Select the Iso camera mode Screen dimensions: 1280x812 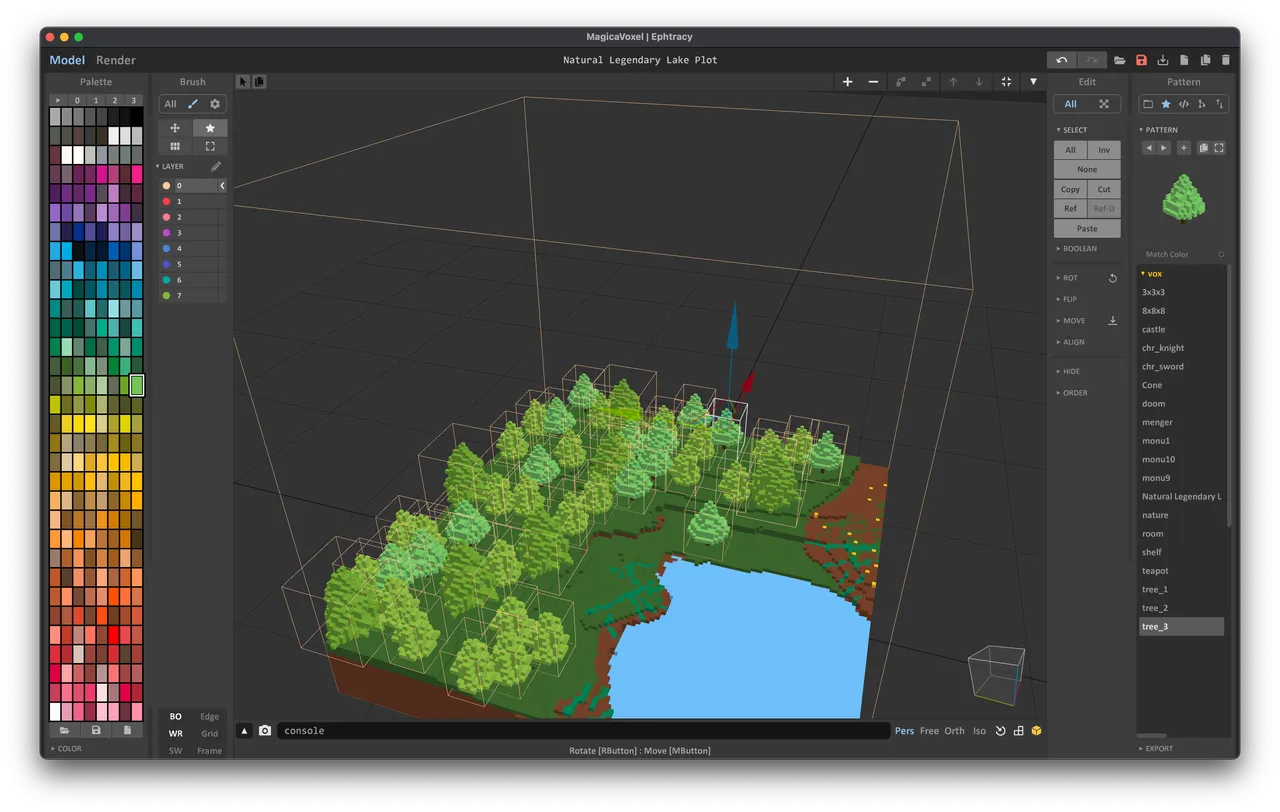click(979, 731)
